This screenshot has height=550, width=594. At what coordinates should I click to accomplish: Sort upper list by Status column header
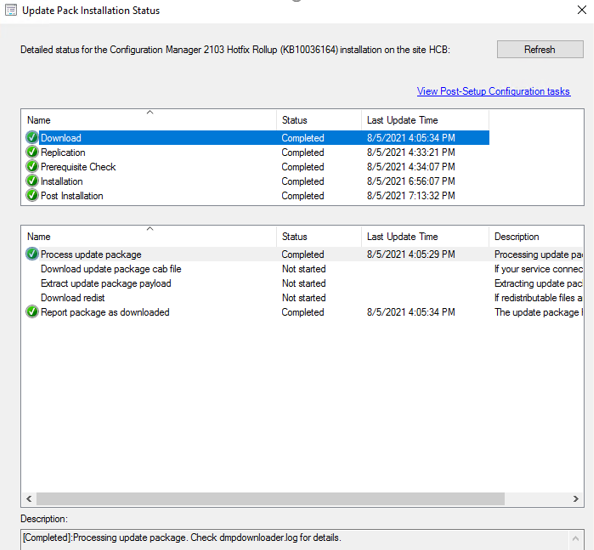coord(319,120)
